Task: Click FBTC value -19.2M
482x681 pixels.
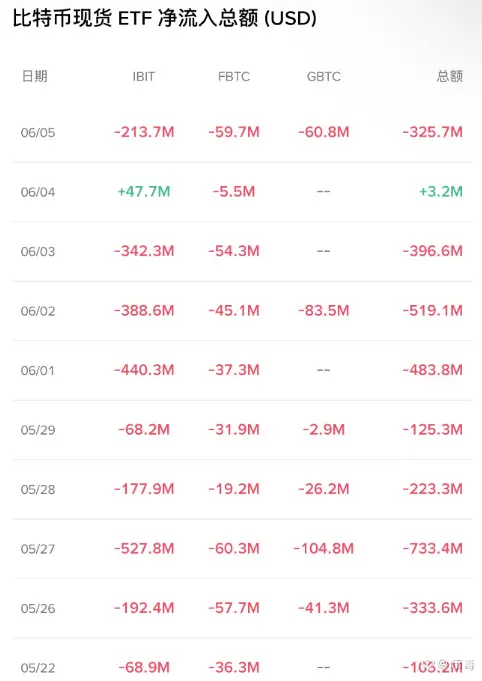Action: (x=234, y=489)
